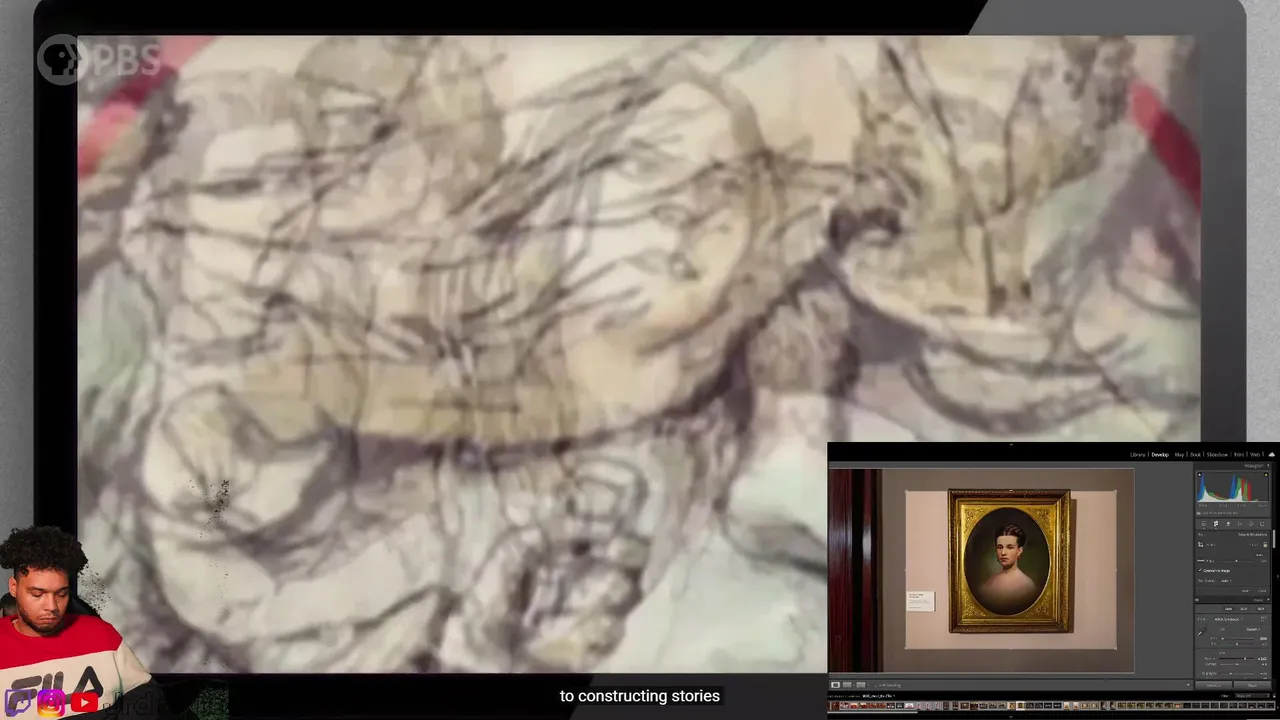Switch to the Slideshow module
The width and height of the screenshot is (1280, 720).
click(1217, 454)
